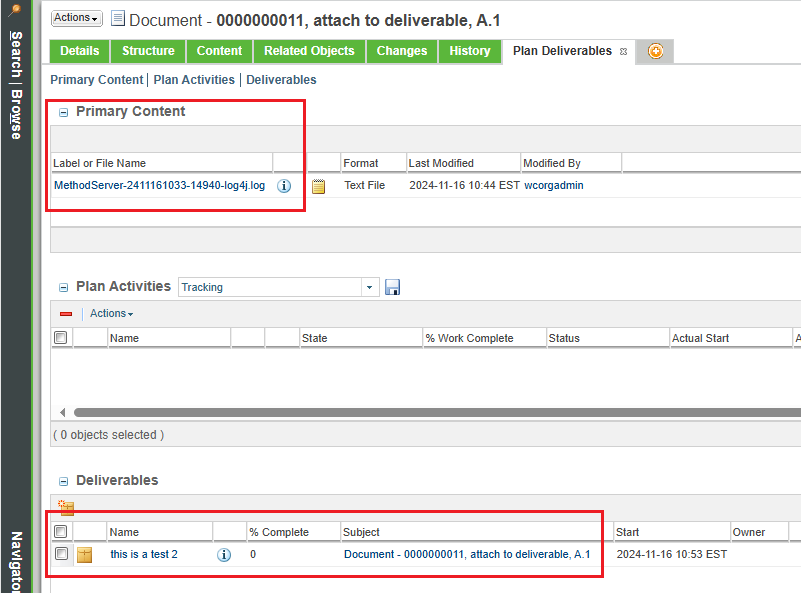The width and height of the screenshot is (801, 593).
Task: Click the create new deliverable icon
Action: [x=65, y=507]
